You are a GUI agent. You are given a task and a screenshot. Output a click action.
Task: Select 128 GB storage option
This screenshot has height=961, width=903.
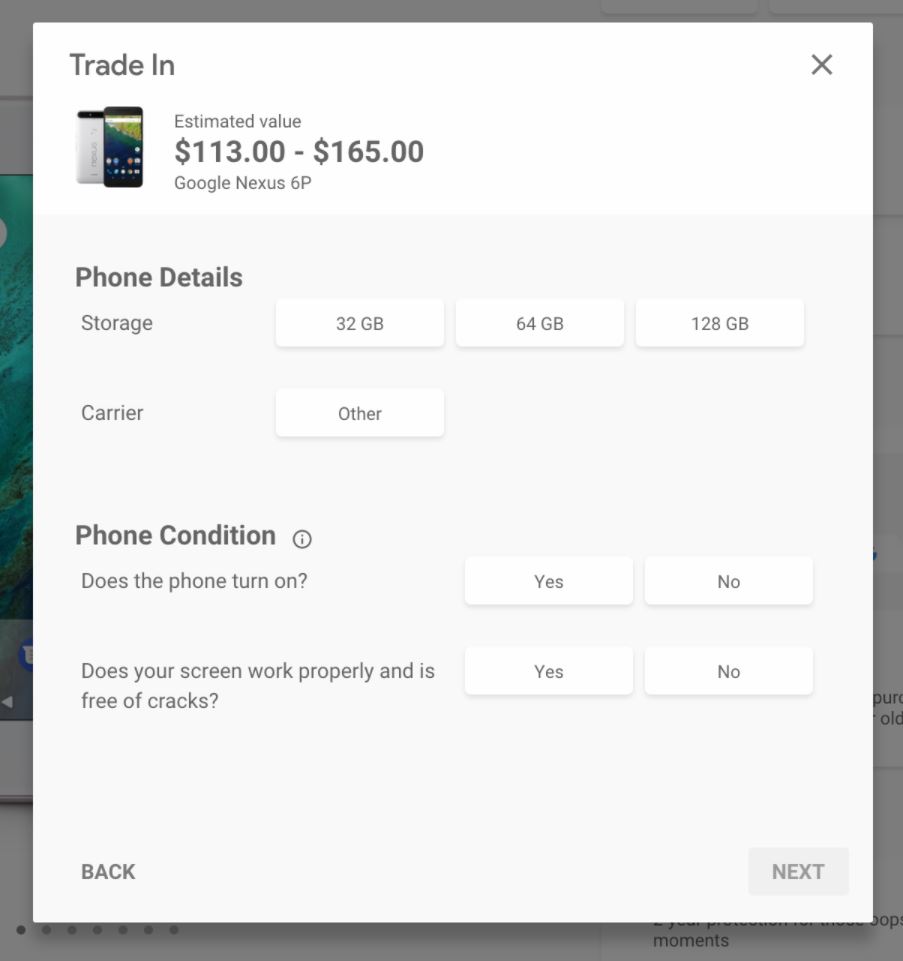[720, 323]
